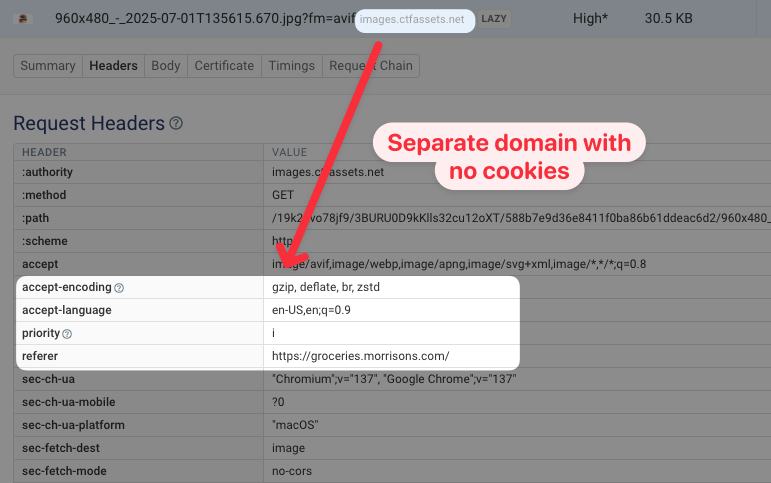The height and width of the screenshot is (483, 771).
Task: Click the image/avif accept value
Action: tap(459, 264)
